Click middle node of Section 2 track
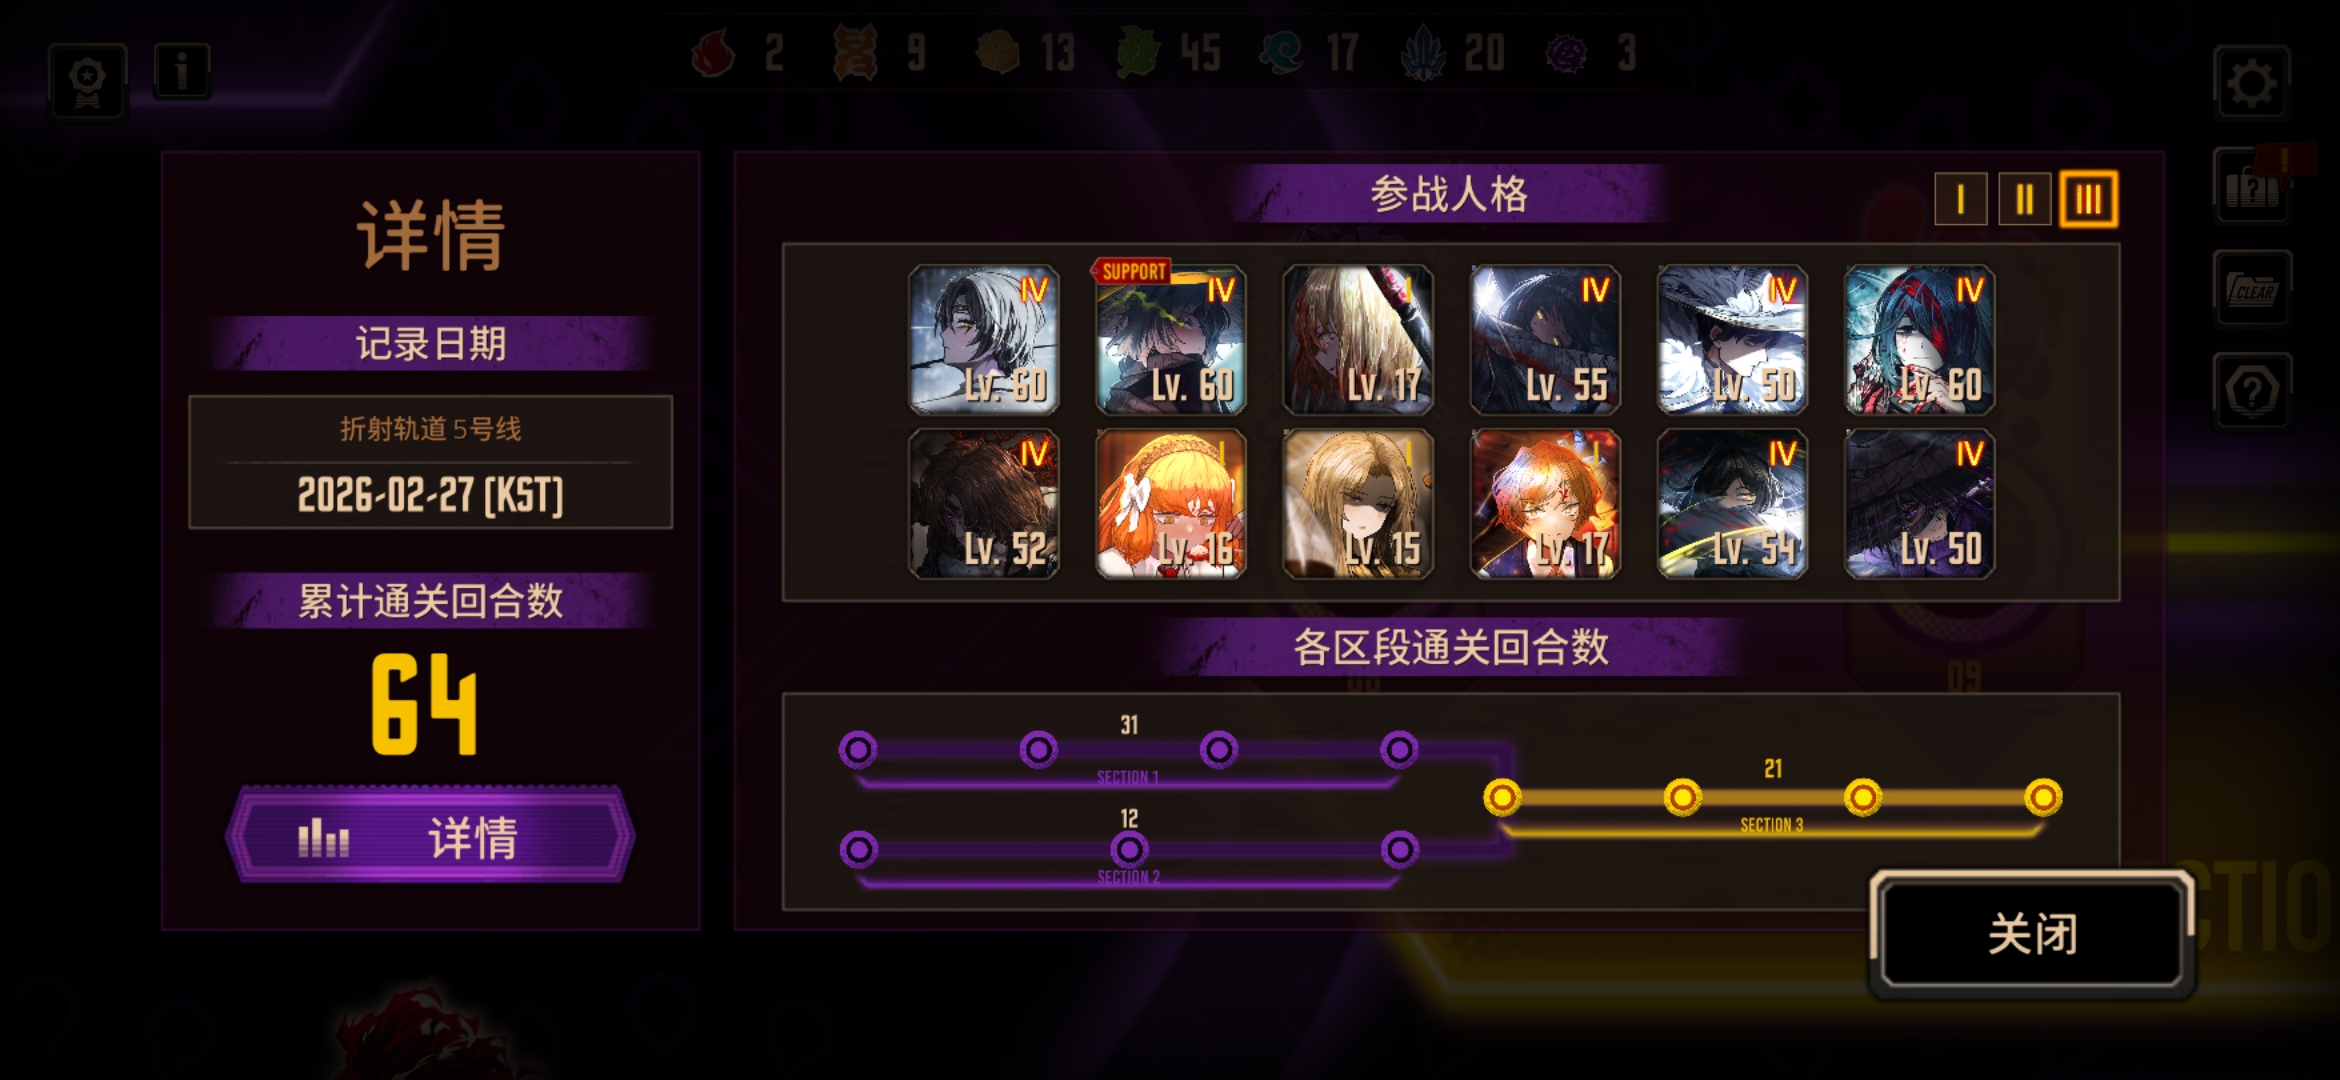This screenshot has width=2340, height=1080. (1129, 850)
